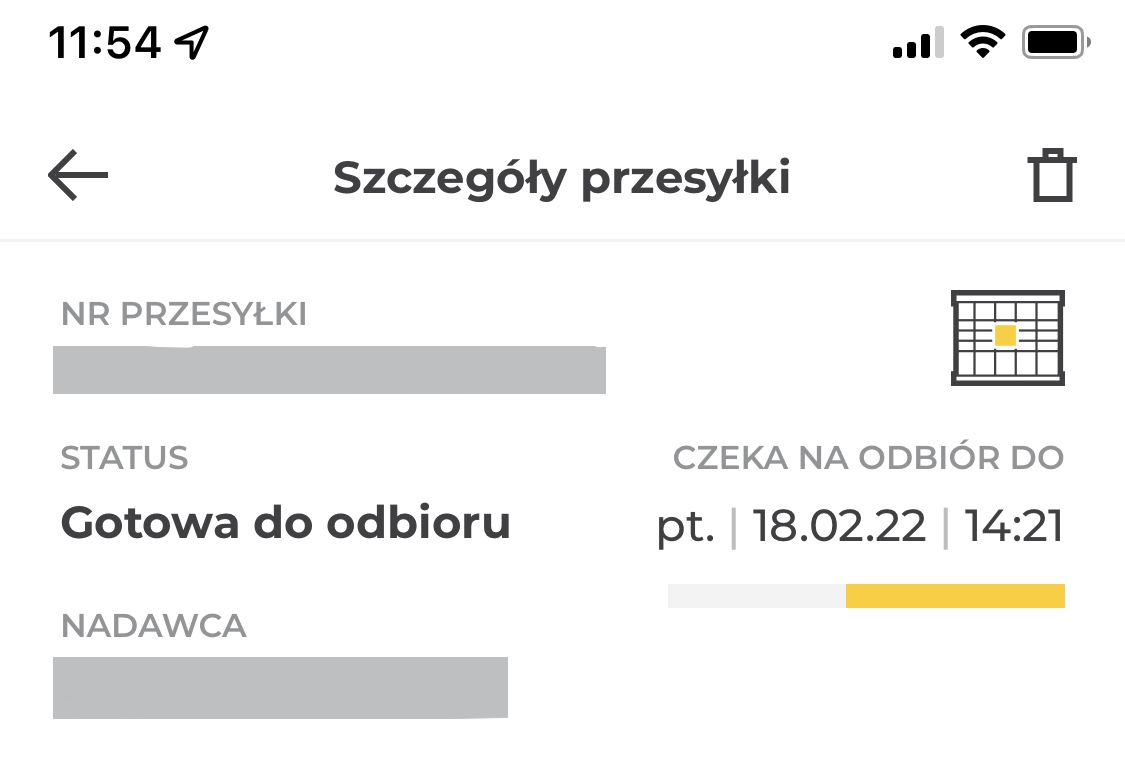The width and height of the screenshot is (1125, 764).
Task: Tap the pickup deadline time 14:21
Action: tap(1013, 526)
